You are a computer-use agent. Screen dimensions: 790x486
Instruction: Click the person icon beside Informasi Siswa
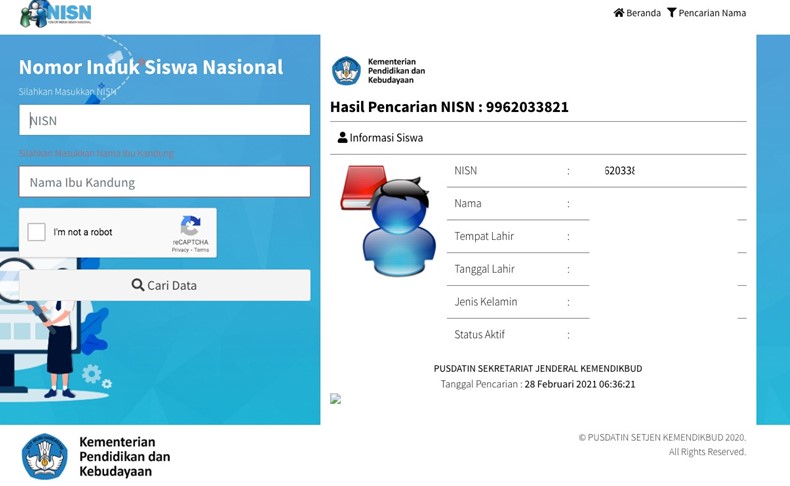click(x=343, y=137)
